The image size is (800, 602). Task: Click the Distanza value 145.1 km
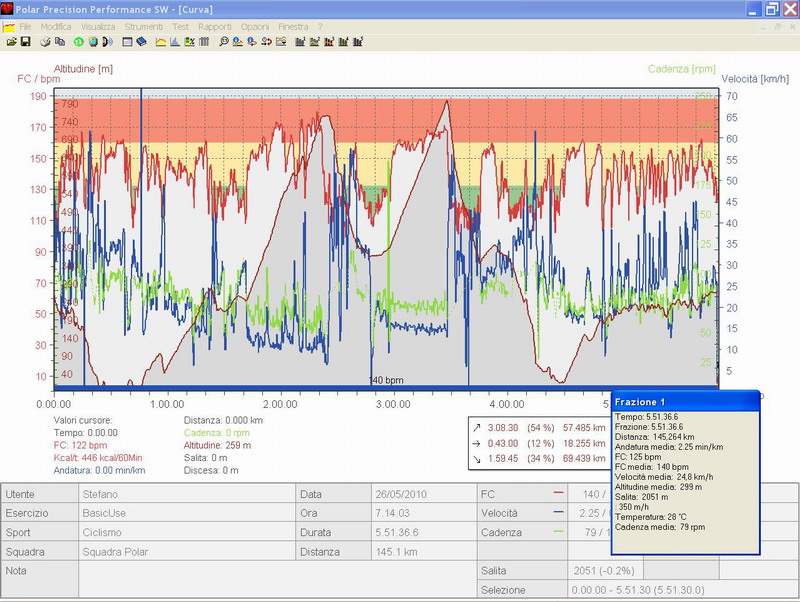396,551
